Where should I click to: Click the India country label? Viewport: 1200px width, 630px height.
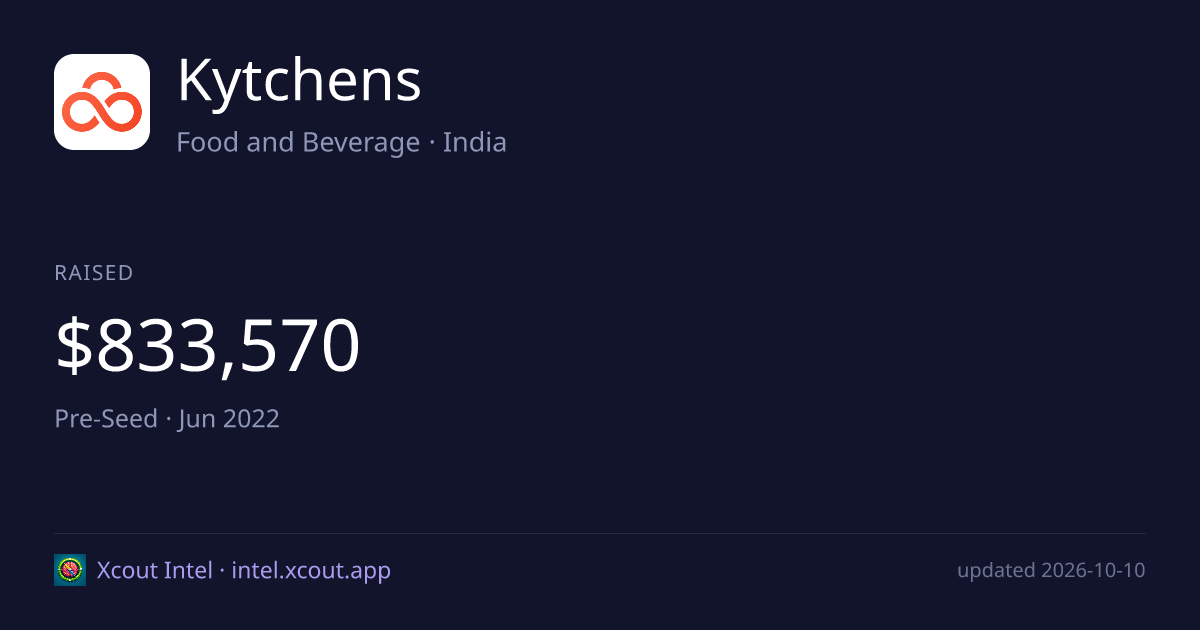click(475, 142)
